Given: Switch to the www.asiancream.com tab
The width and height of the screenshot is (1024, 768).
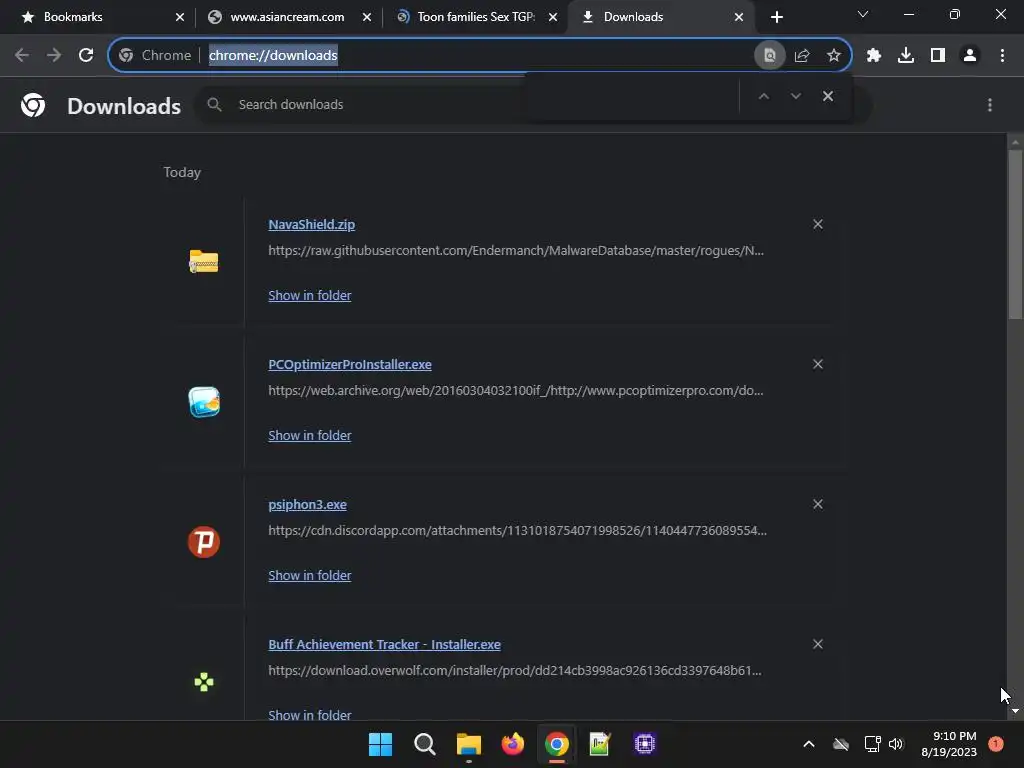Looking at the screenshot, I should [287, 17].
